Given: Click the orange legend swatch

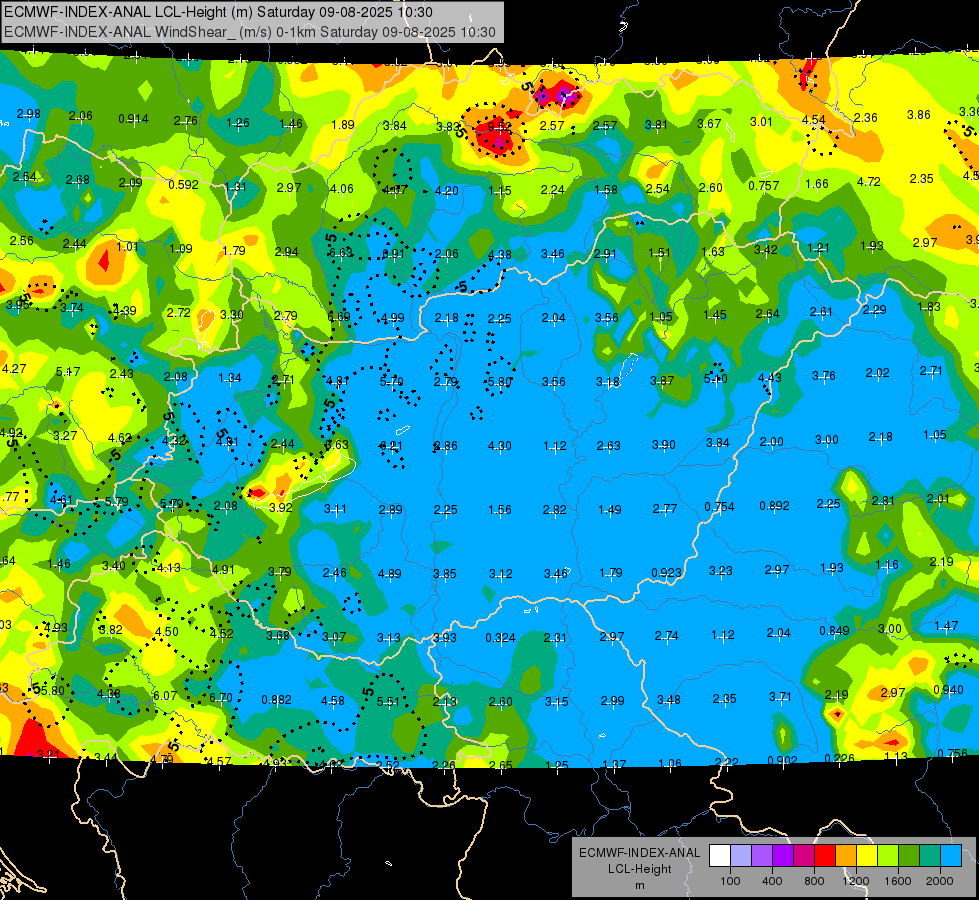Looking at the screenshot, I should [x=846, y=856].
